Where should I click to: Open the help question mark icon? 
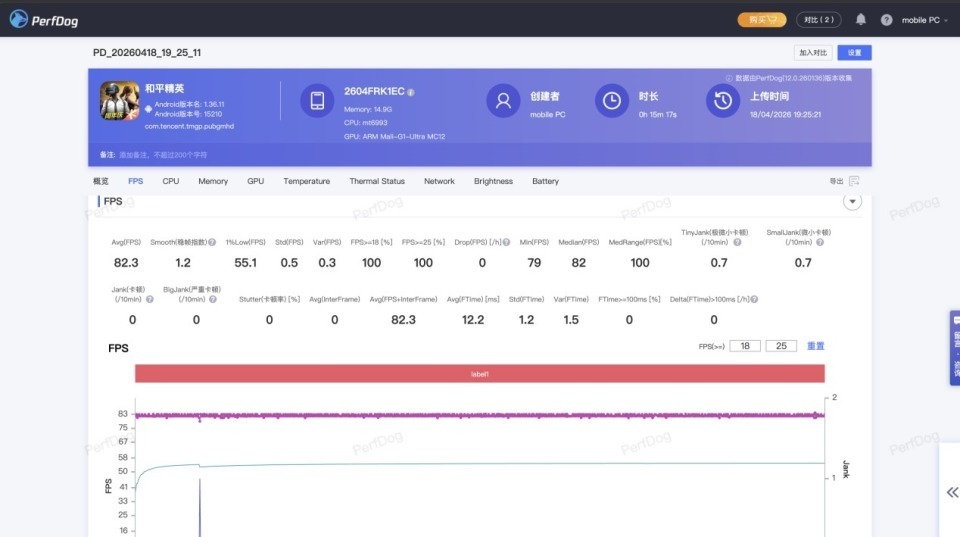(886, 20)
